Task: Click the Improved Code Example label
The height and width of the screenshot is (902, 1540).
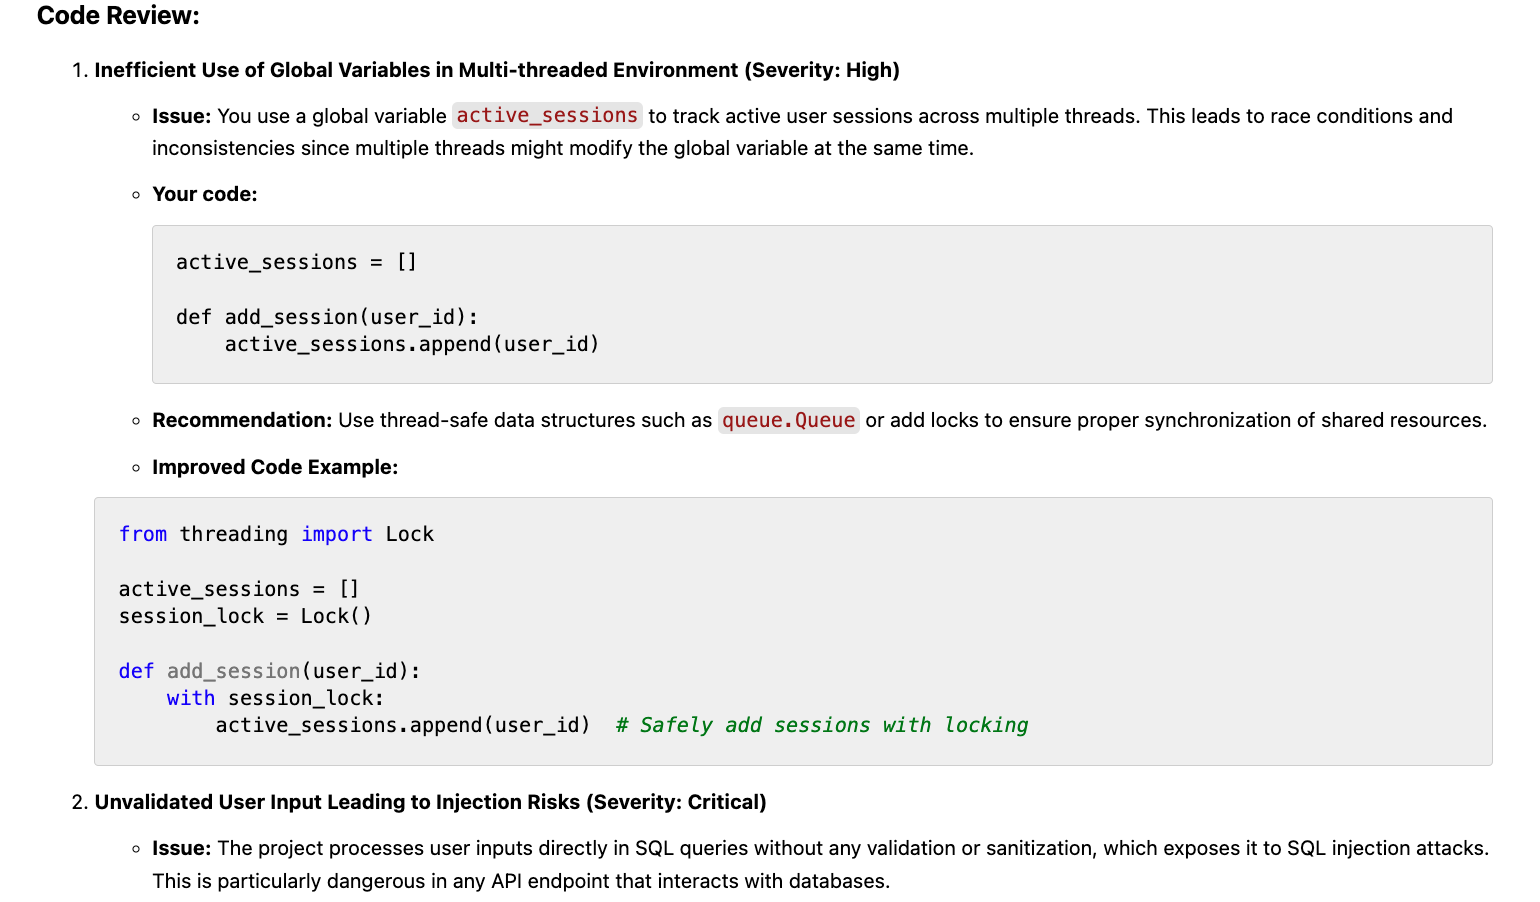Action: click(x=274, y=467)
